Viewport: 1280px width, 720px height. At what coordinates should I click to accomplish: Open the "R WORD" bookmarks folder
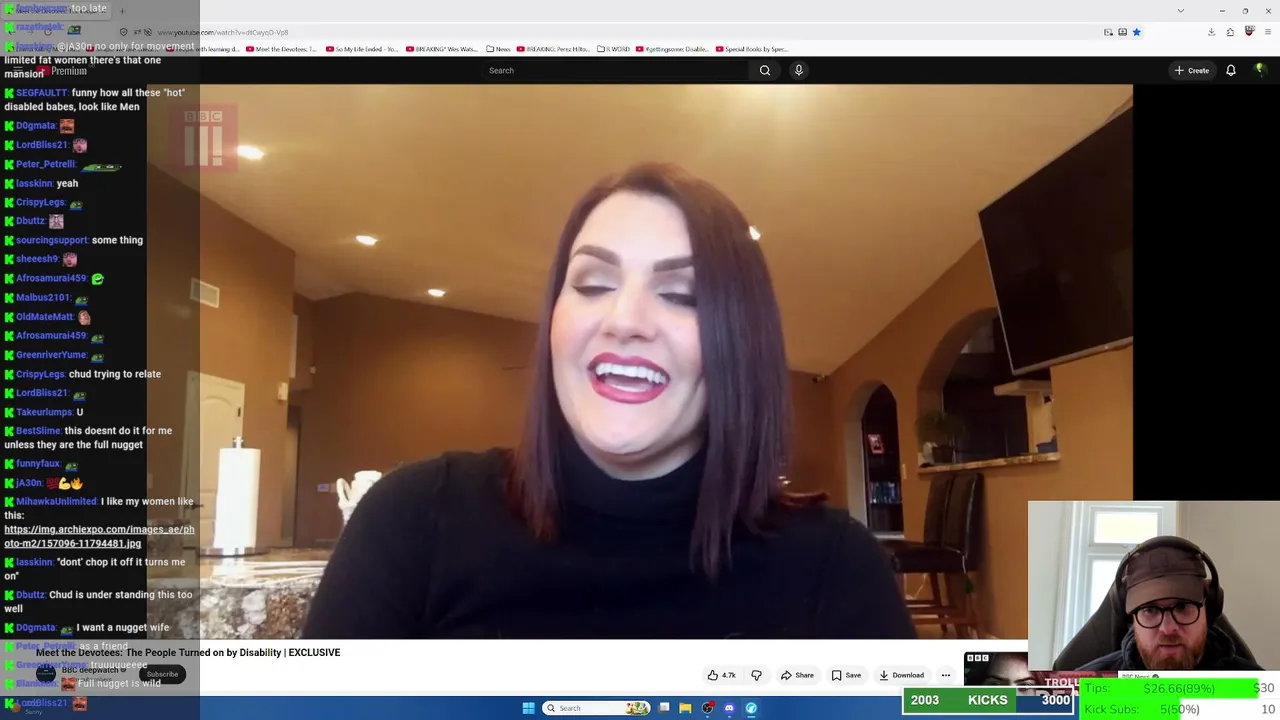point(613,49)
